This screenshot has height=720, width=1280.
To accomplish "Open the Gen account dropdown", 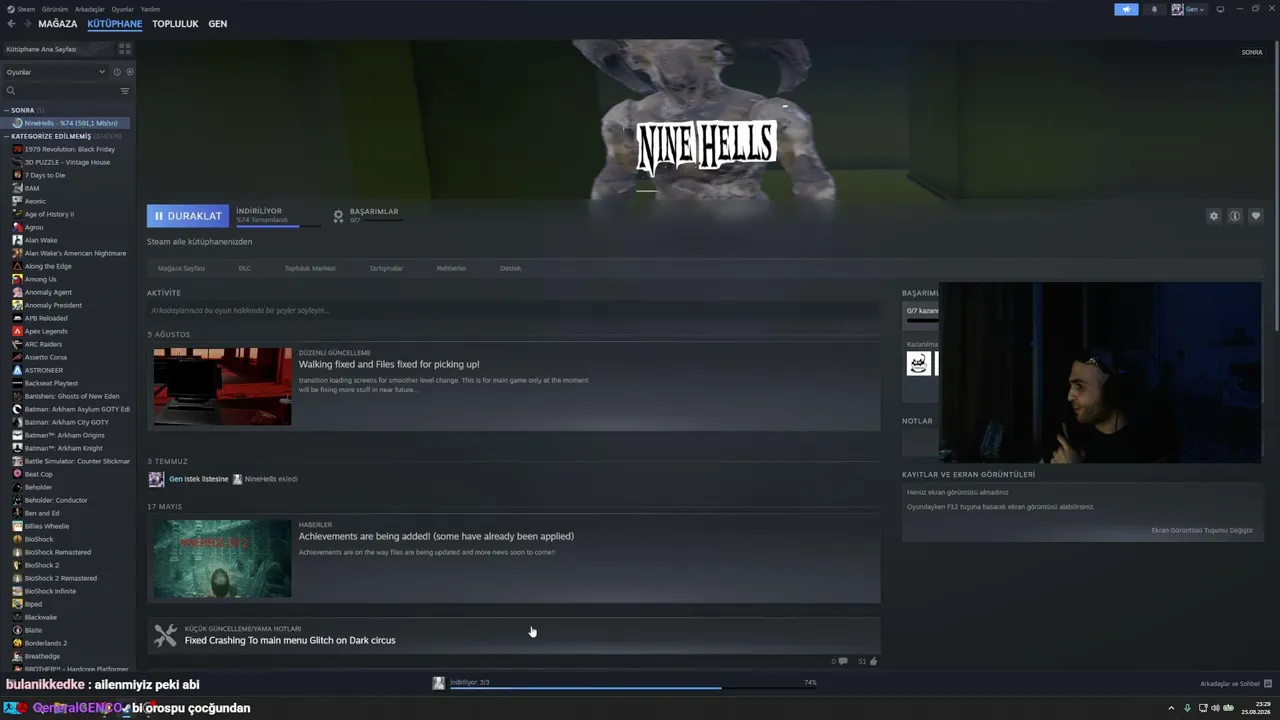I will tap(1188, 9).
